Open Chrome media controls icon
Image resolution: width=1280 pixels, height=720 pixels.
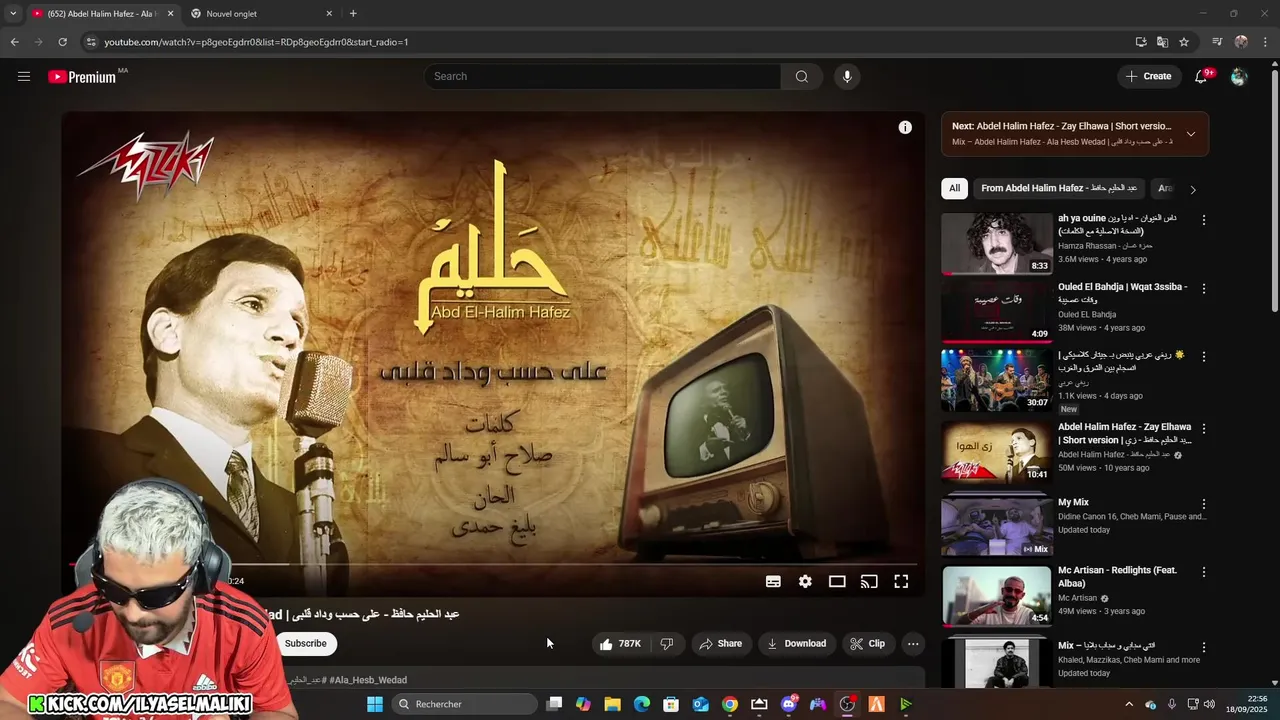[x=1217, y=42]
